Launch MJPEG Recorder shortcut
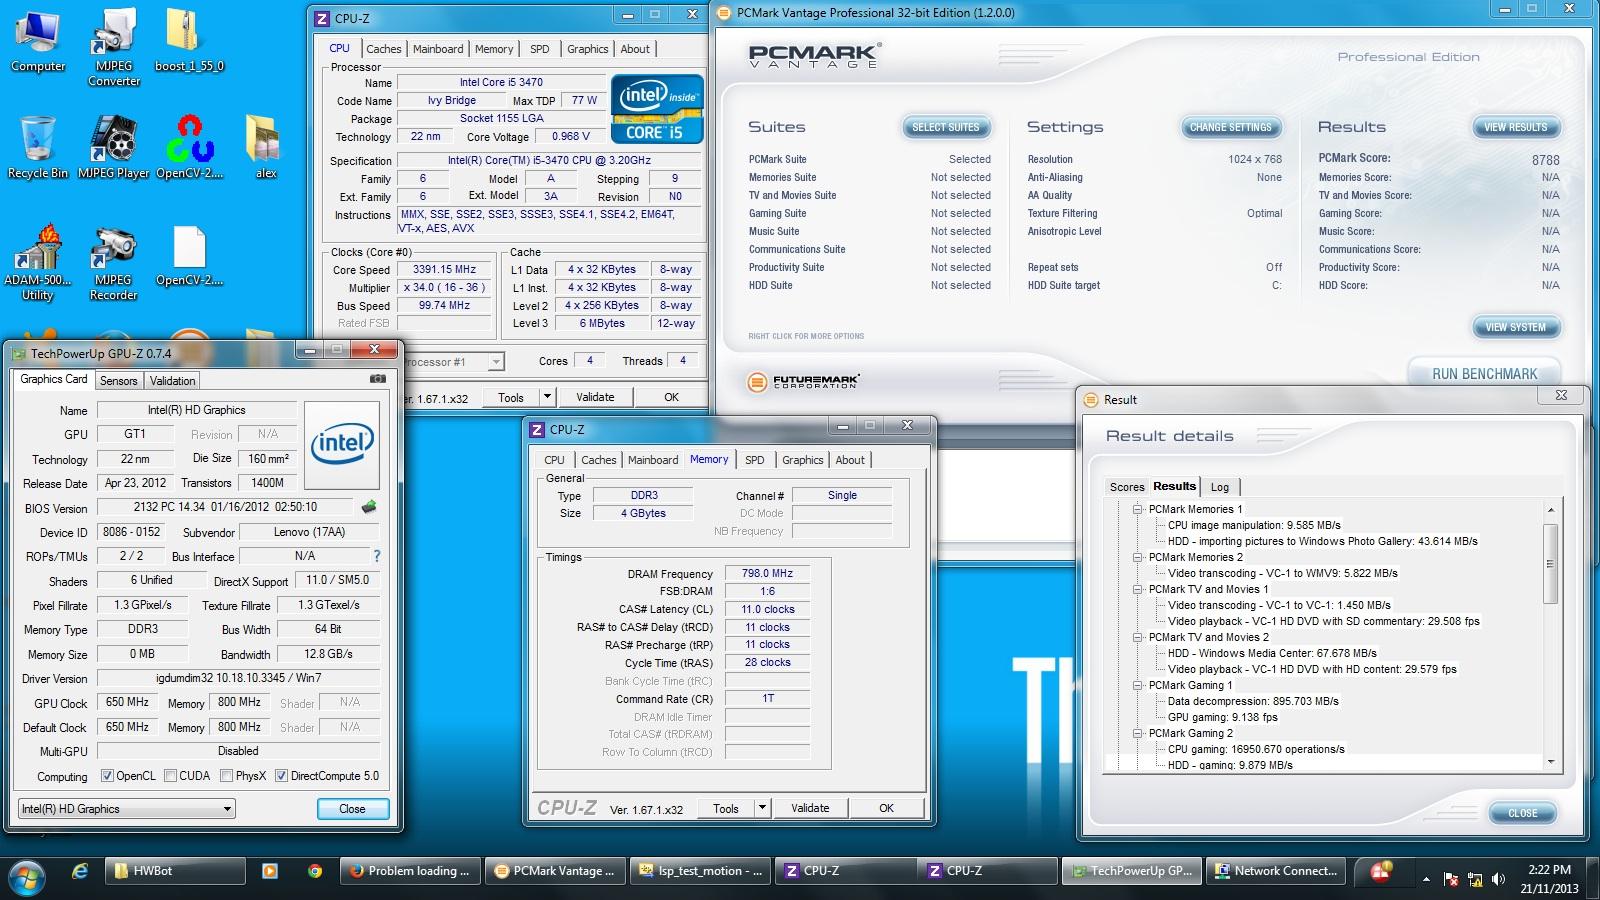Screen dimensions: 1600x900 [x=114, y=262]
